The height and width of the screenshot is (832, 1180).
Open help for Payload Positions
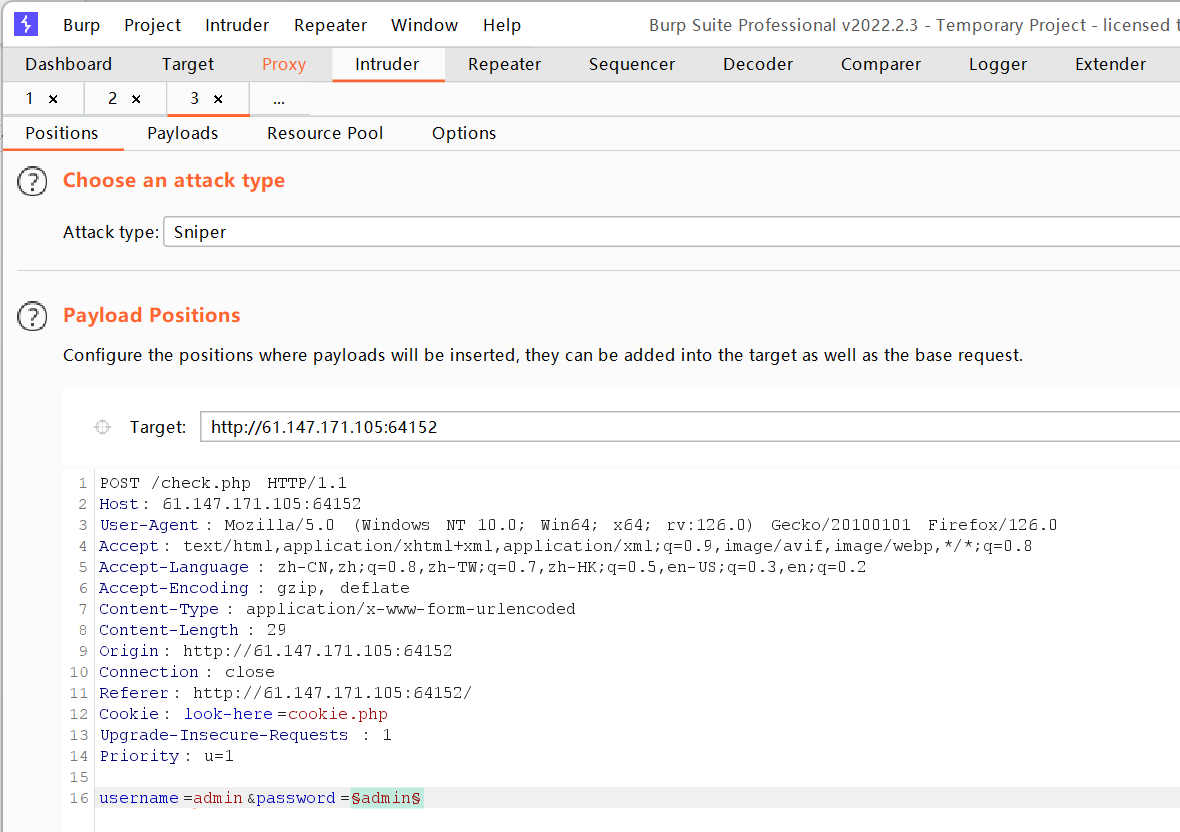32,316
